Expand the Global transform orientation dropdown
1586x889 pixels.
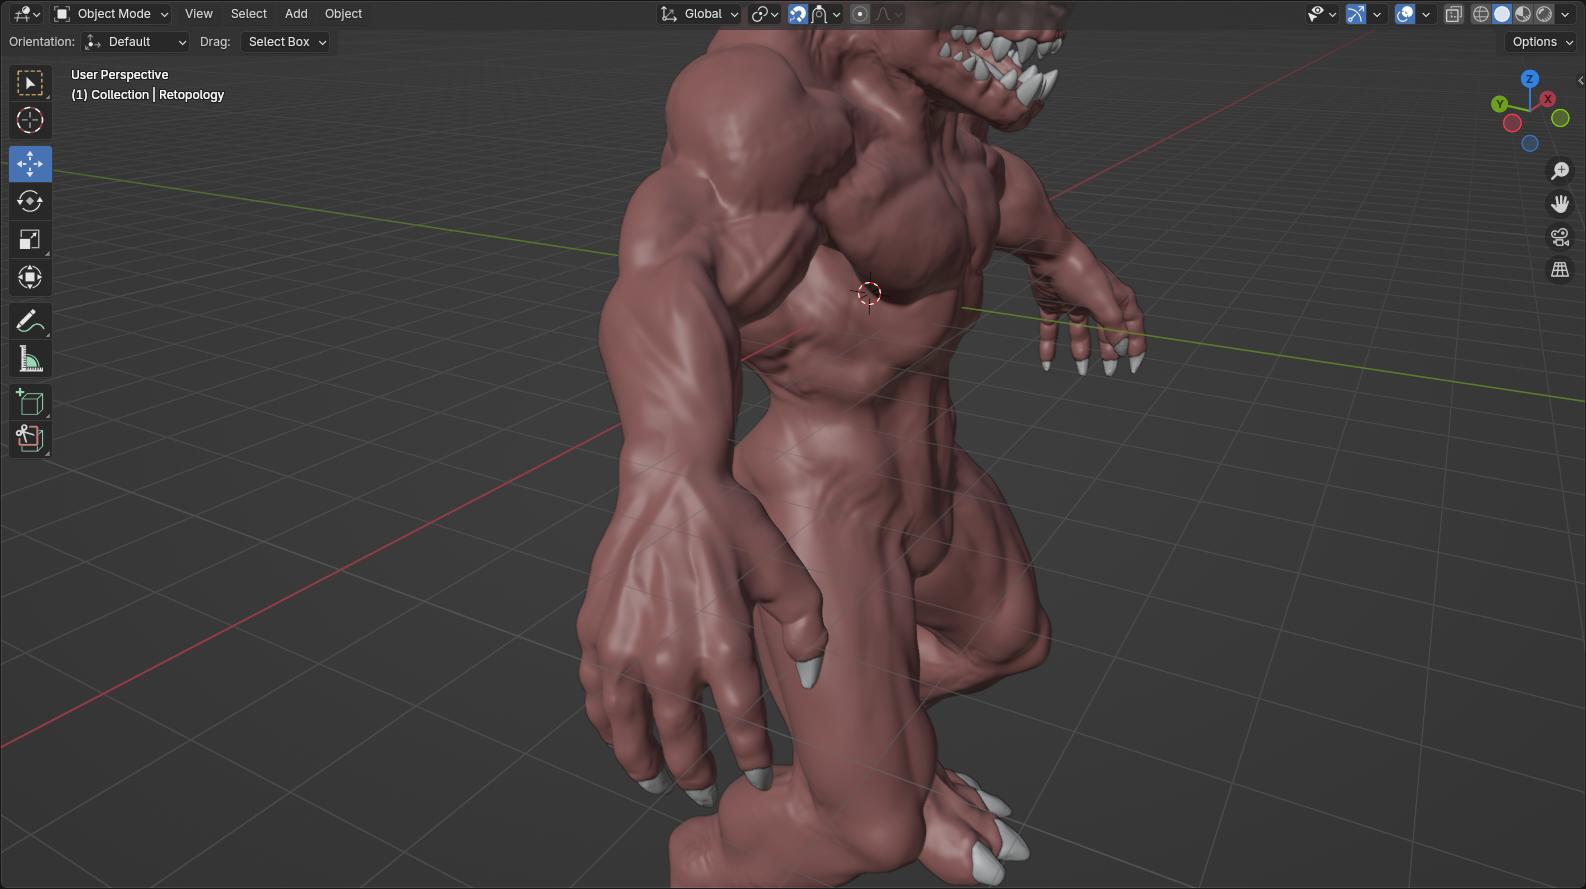tap(700, 14)
